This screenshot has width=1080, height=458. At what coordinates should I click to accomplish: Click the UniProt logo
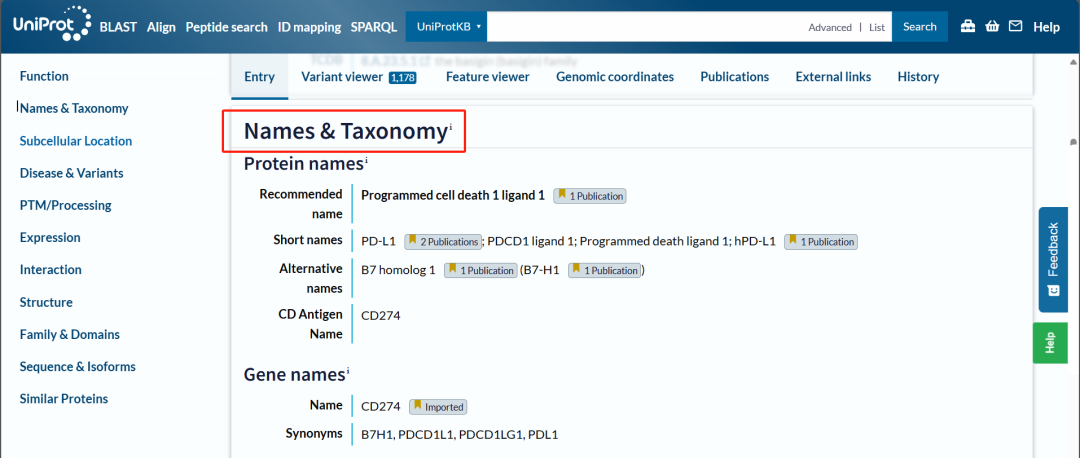tap(52, 27)
